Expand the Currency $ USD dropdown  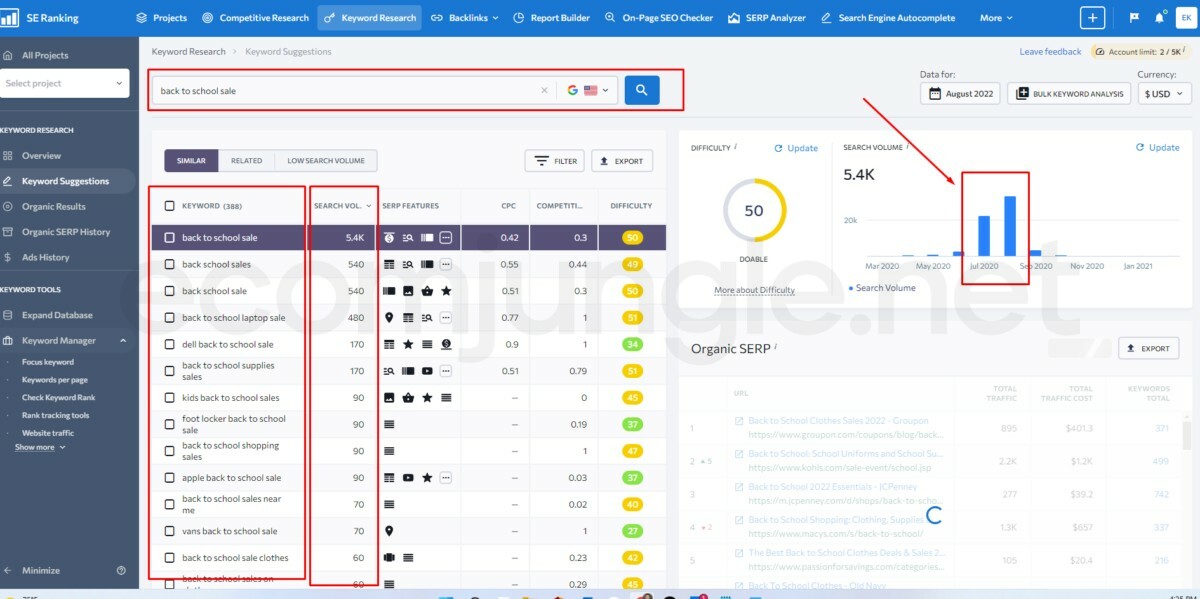pyautogui.click(x=1165, y=93)
